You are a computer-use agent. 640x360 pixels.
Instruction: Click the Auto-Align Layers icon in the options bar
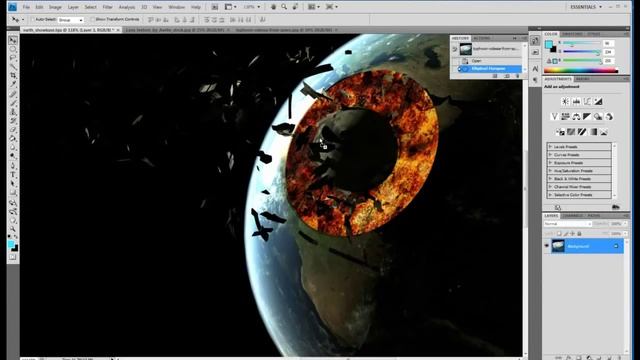pos(262,20)
